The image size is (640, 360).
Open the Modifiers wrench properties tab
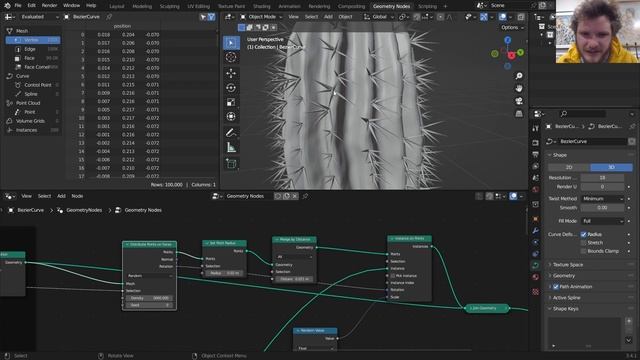pos(536,231)
